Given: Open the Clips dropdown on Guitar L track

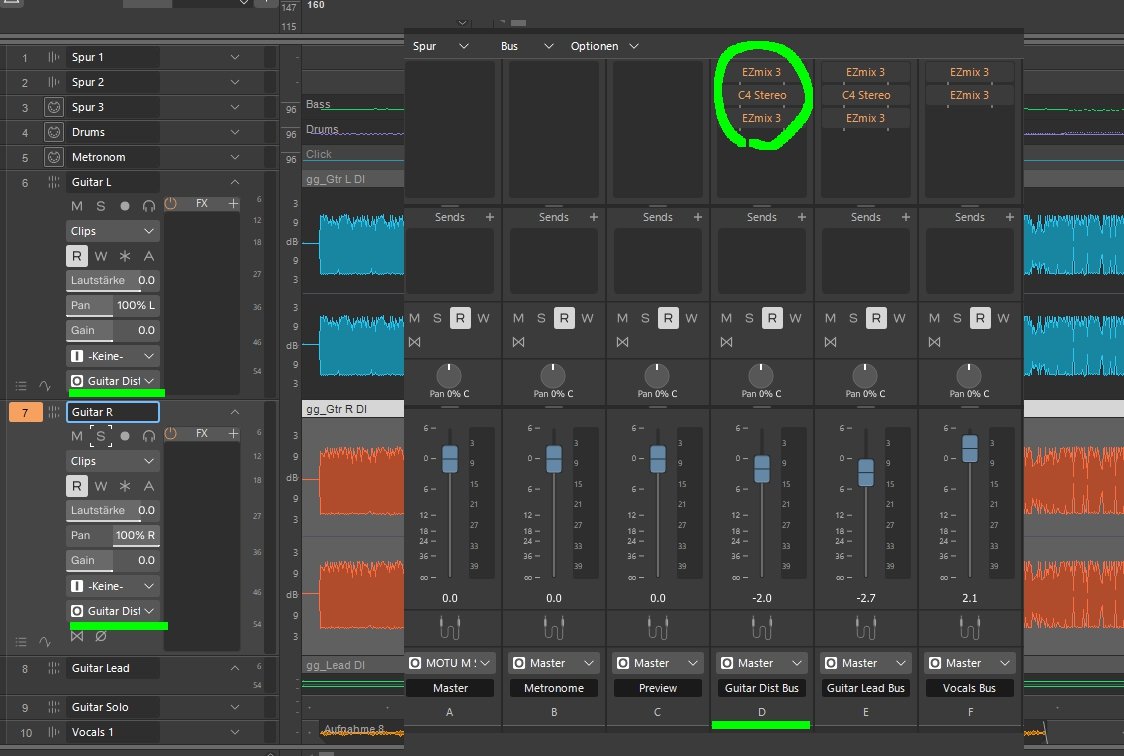Looking at the screenshot, I should point(112,231).
